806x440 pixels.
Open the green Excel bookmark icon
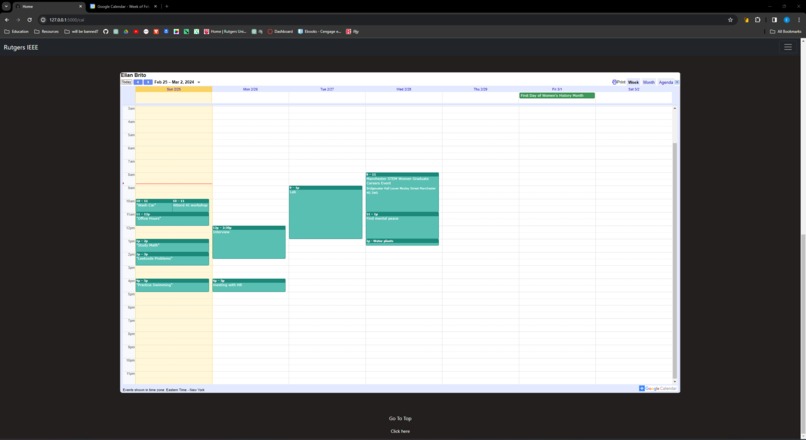[196, 31]
